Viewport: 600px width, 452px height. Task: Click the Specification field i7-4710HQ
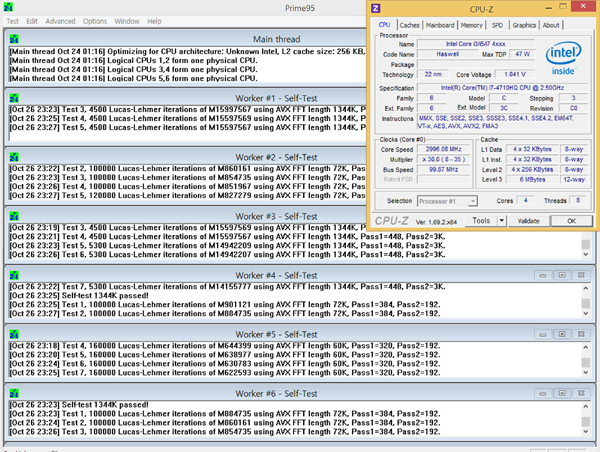click(x=502, y=88)
